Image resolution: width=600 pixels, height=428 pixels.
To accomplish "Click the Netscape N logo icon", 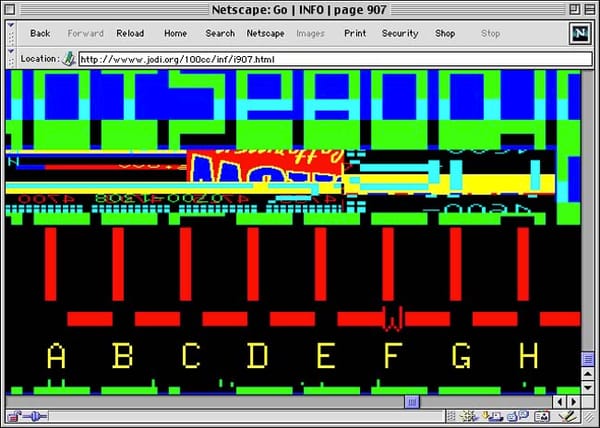I will pyautogui.click(x=580, y=34).
